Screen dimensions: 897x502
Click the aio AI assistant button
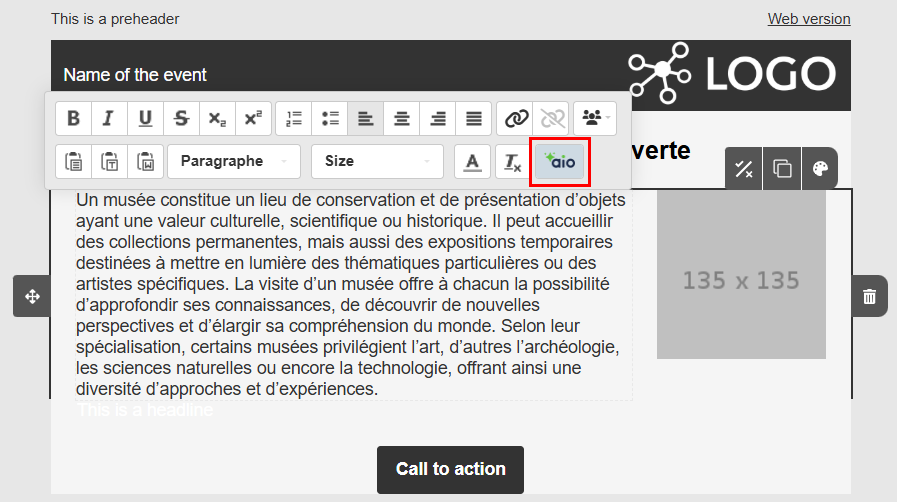[x=560, y=161]
